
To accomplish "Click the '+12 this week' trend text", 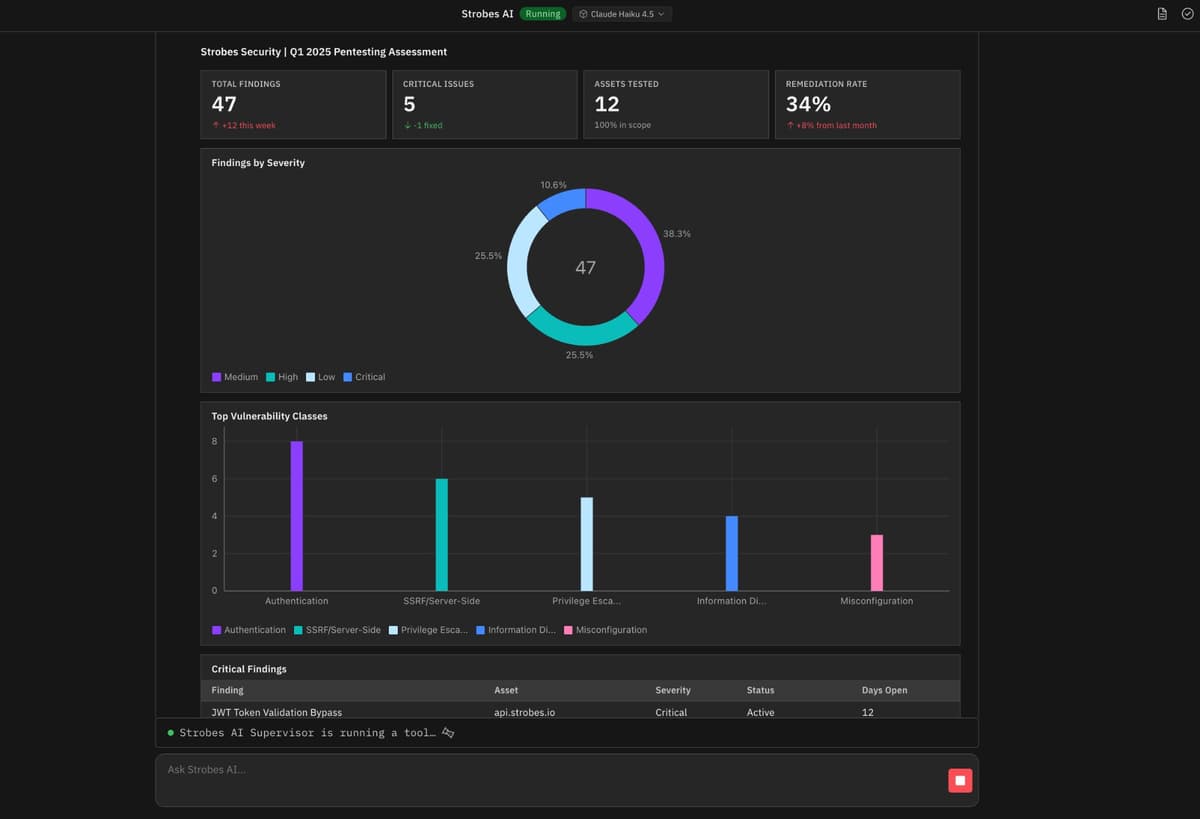I will (x=244, y=125).
